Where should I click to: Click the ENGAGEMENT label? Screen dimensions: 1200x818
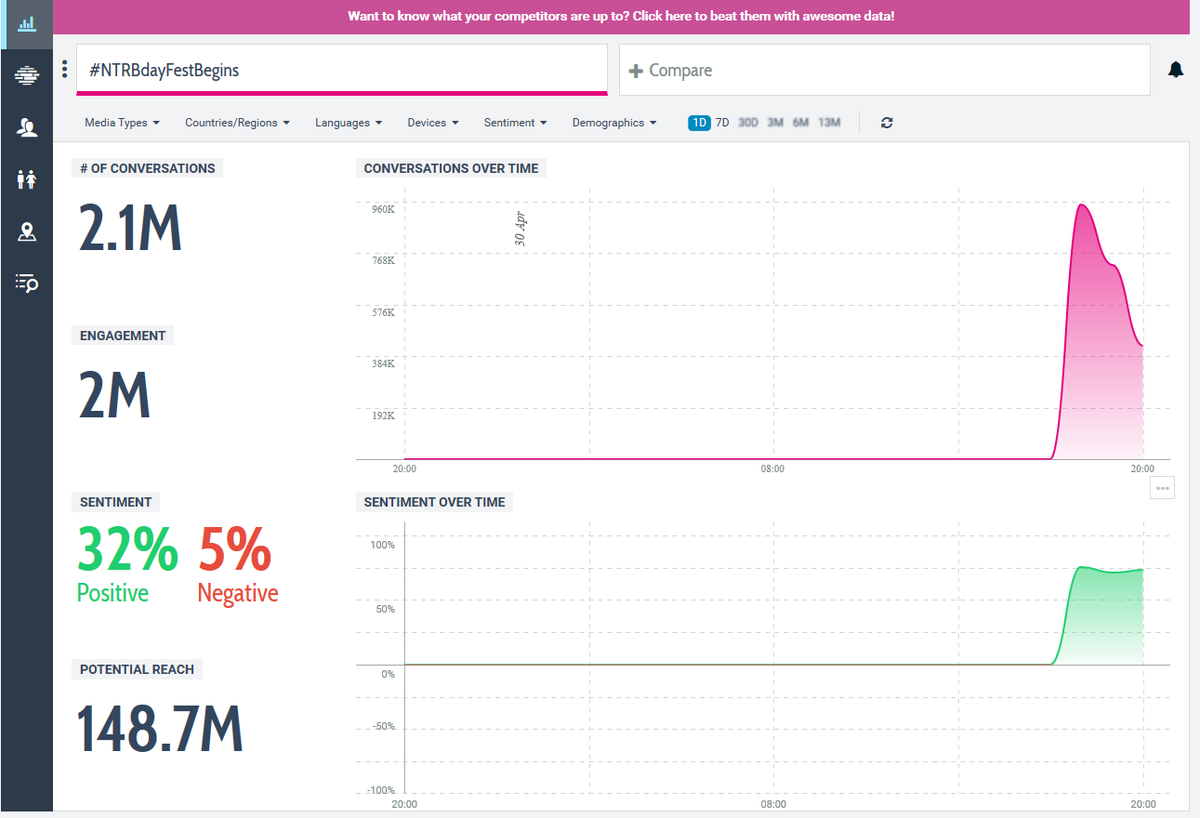pos(123,335)
